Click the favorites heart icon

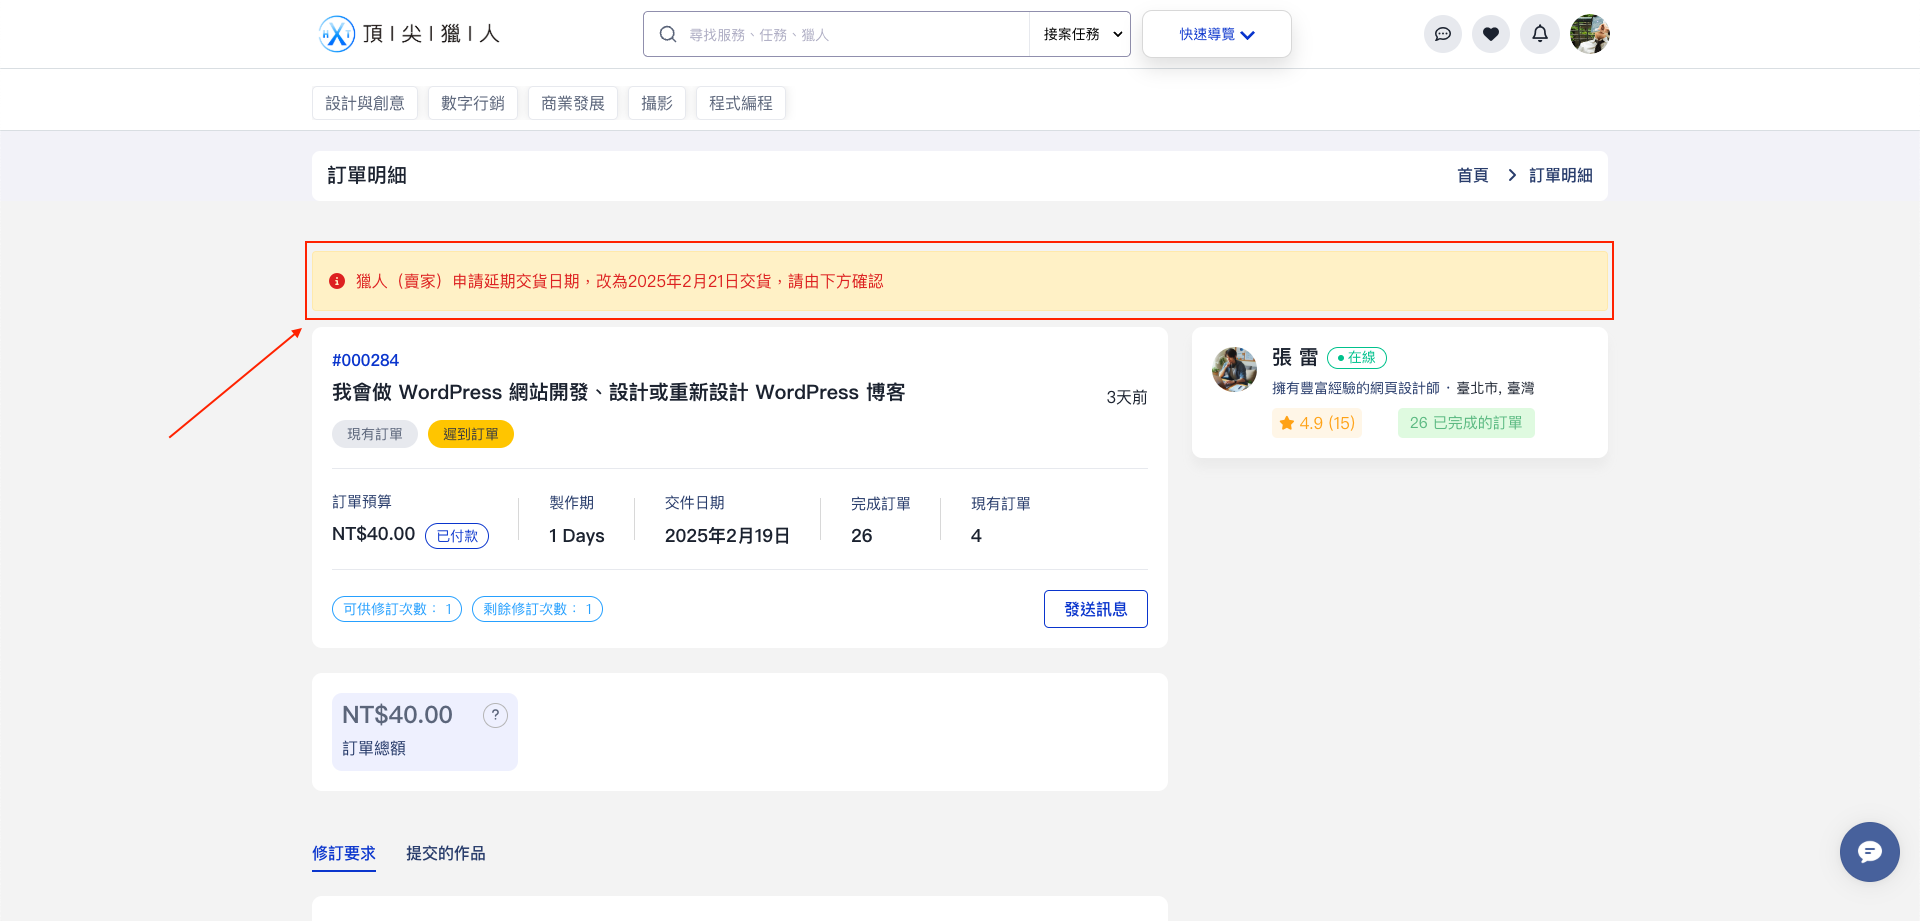(1491, 33)
